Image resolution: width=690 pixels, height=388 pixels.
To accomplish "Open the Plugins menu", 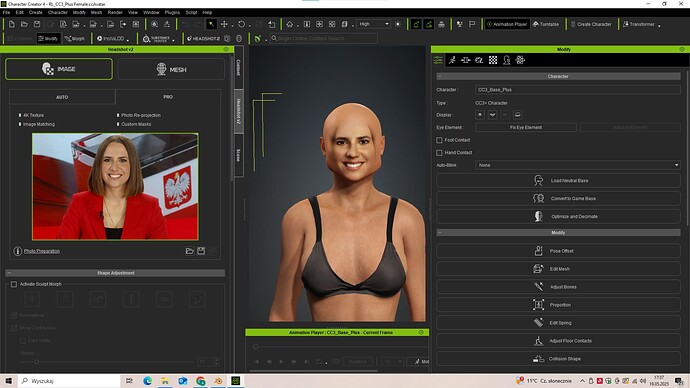I will pos(172,12).
